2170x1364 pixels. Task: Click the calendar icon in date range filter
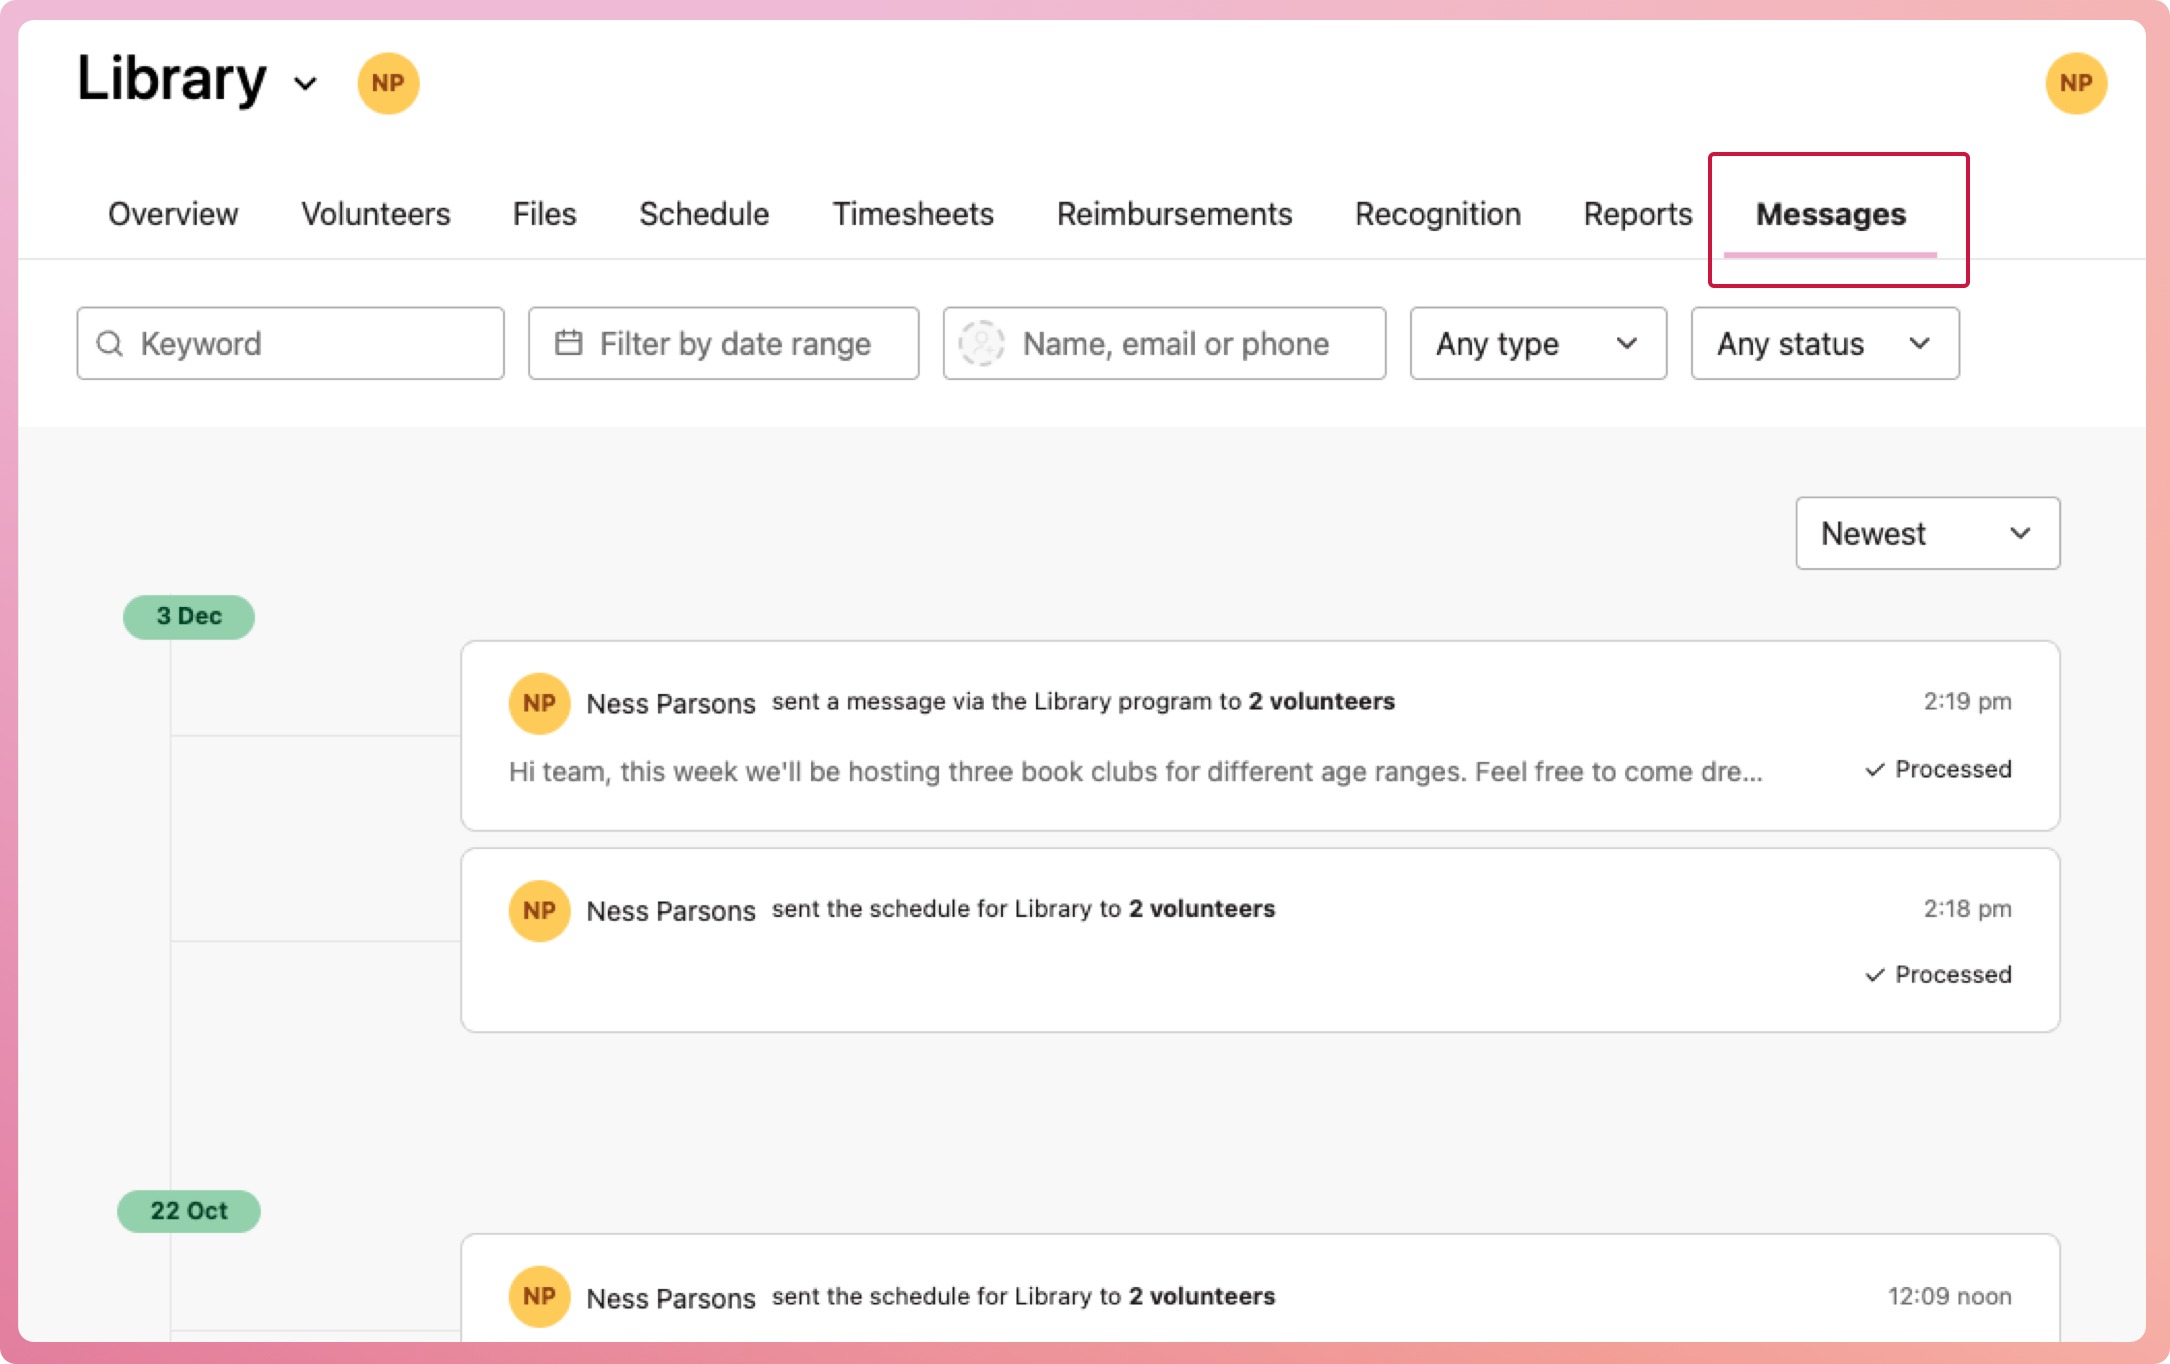pyautogui.click(x=568, y=343)
